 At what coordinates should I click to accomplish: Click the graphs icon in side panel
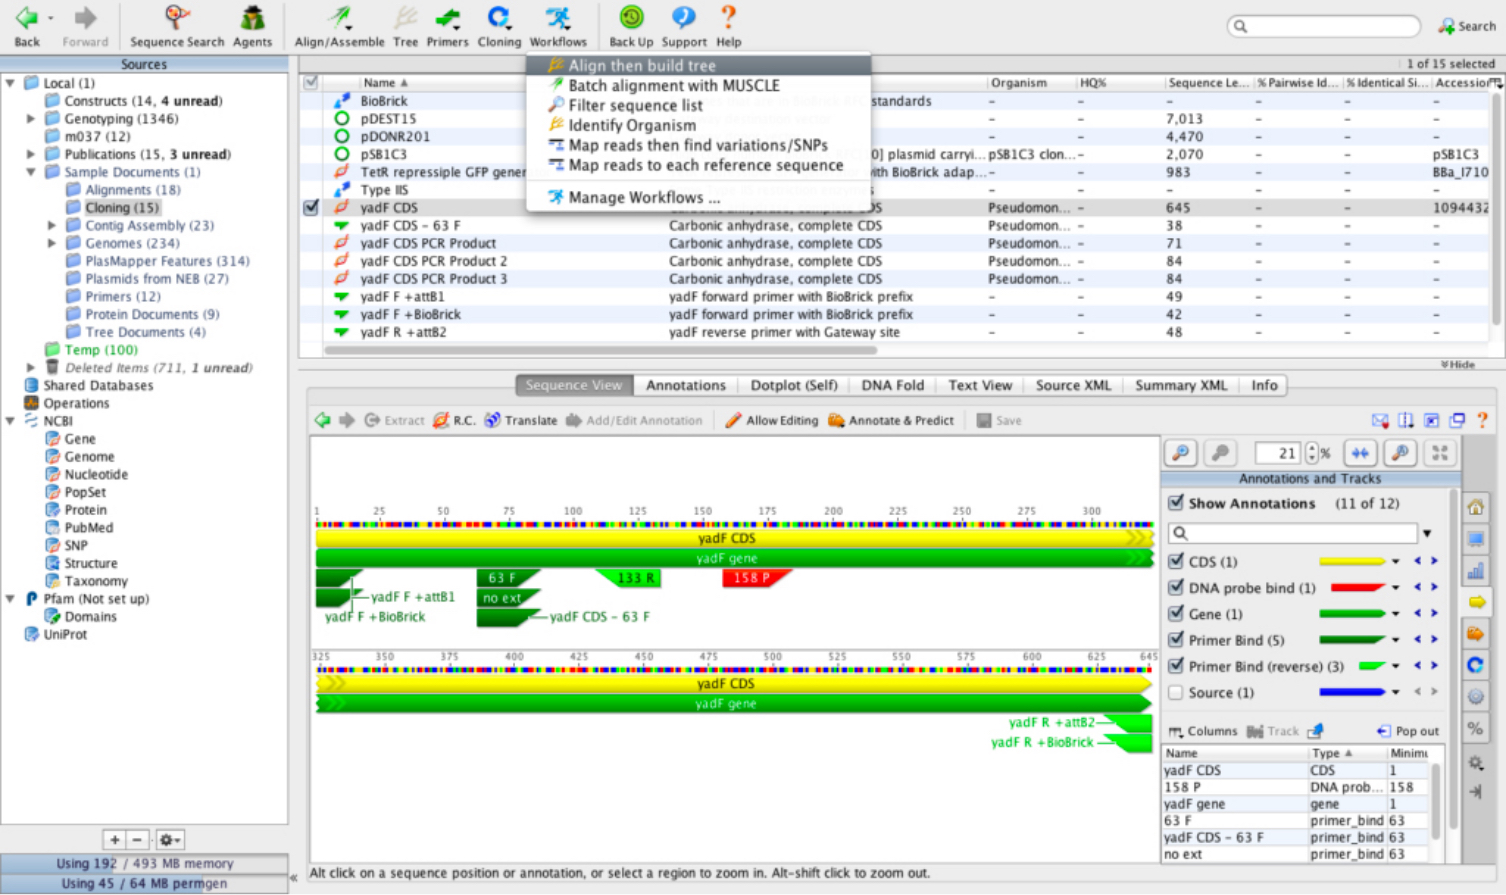point(1476,571)
